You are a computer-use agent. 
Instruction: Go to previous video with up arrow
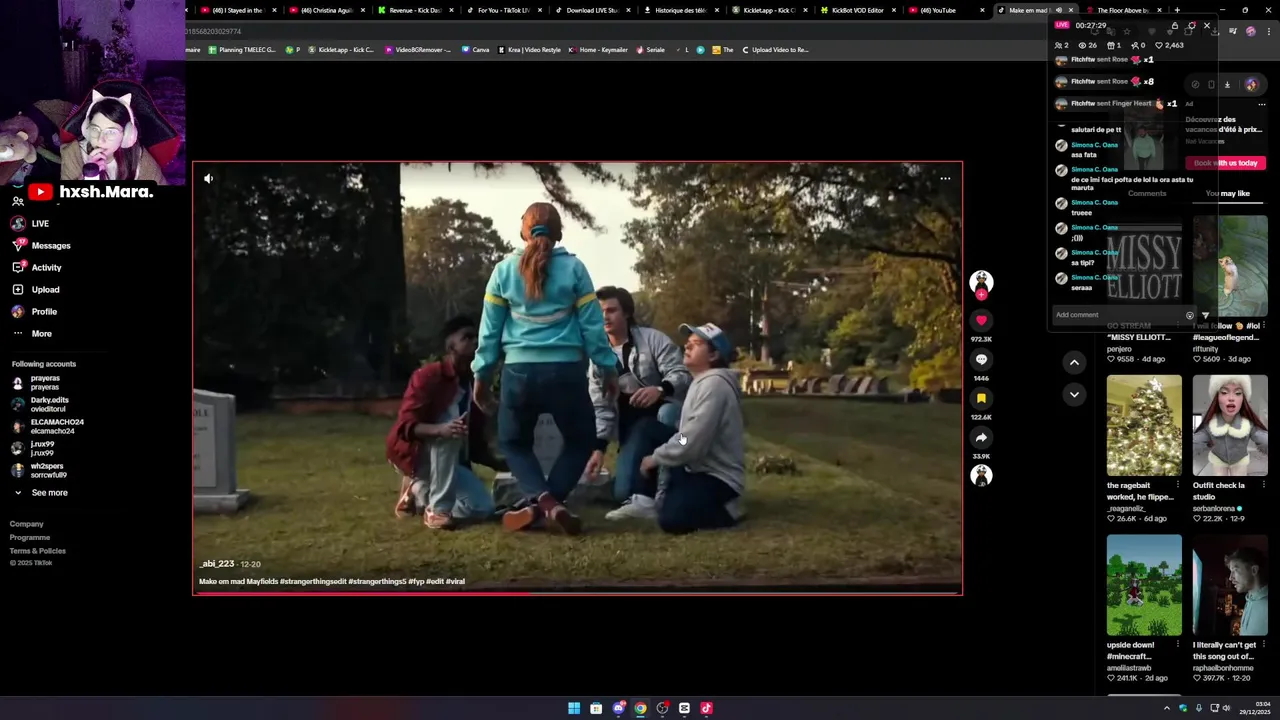(1074, 362)
